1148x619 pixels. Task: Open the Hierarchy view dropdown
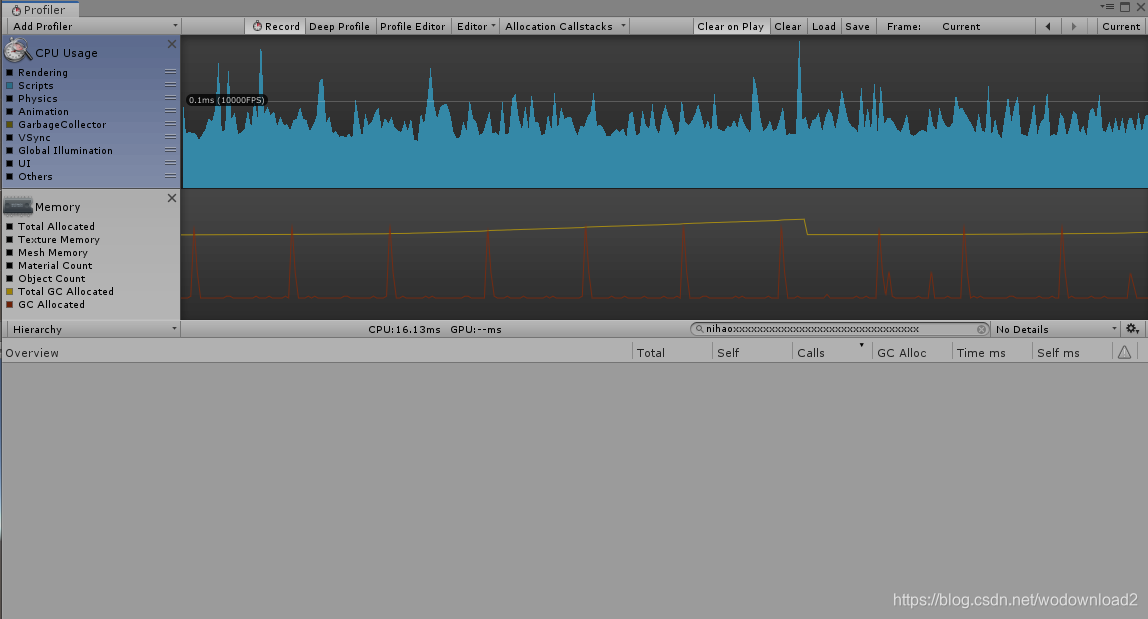pyautogui.click(x=92, y=329)
